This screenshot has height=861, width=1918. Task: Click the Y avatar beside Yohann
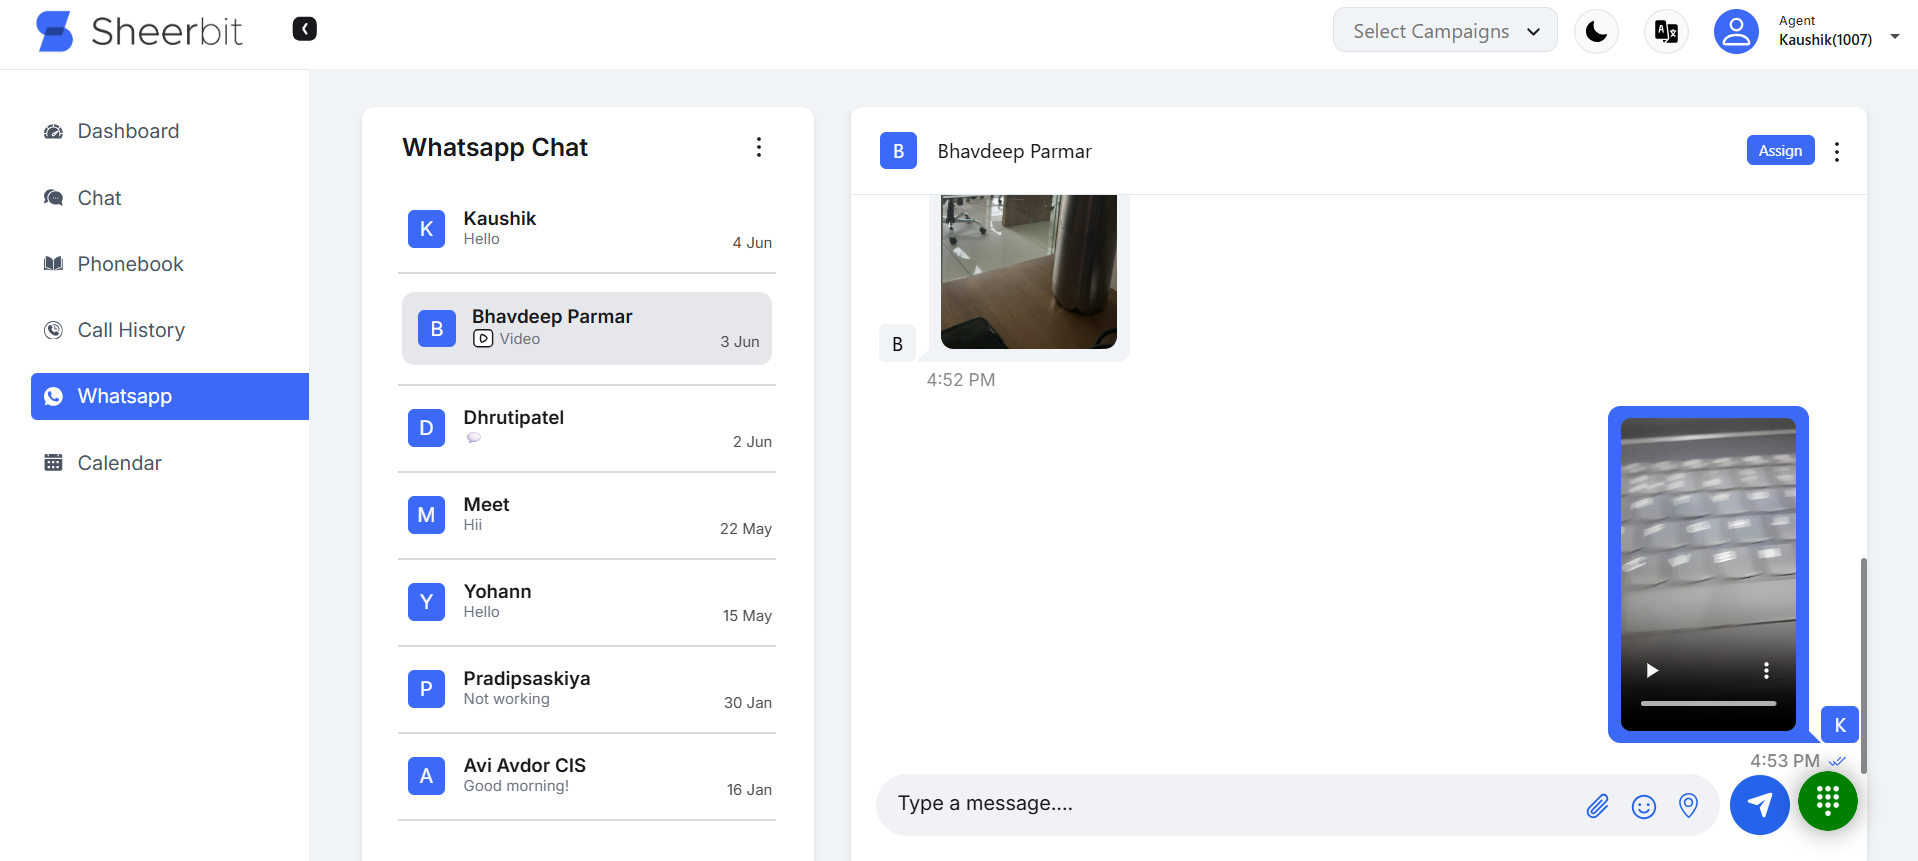426,602
